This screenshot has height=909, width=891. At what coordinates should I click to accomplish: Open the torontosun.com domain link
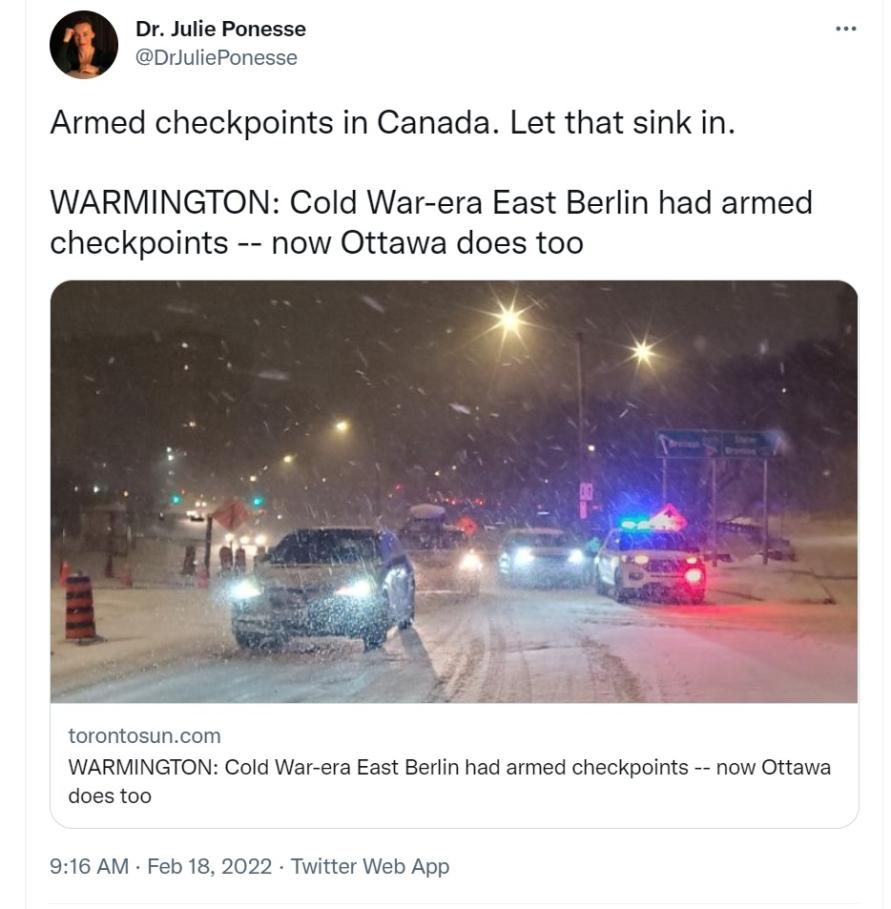pyautogui.click(x=144, y=735)
